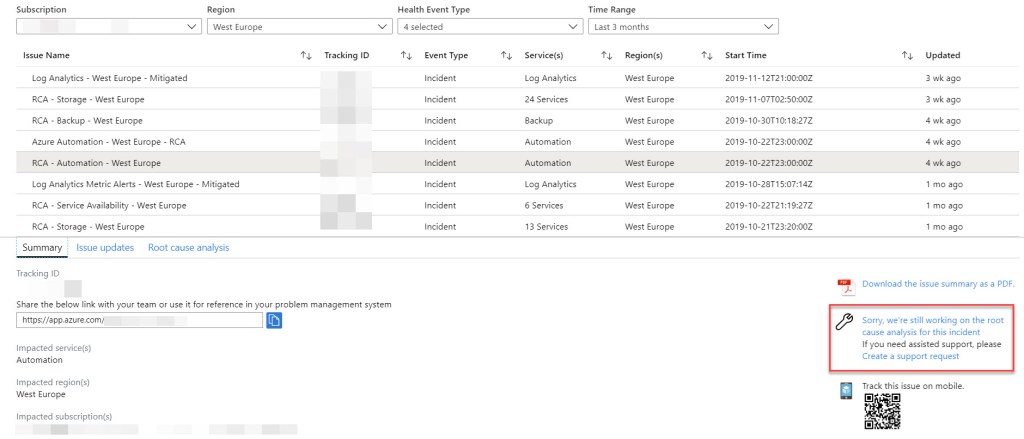Select the Log Analytics - West Europe - Mitigated row

pos(110,78)
